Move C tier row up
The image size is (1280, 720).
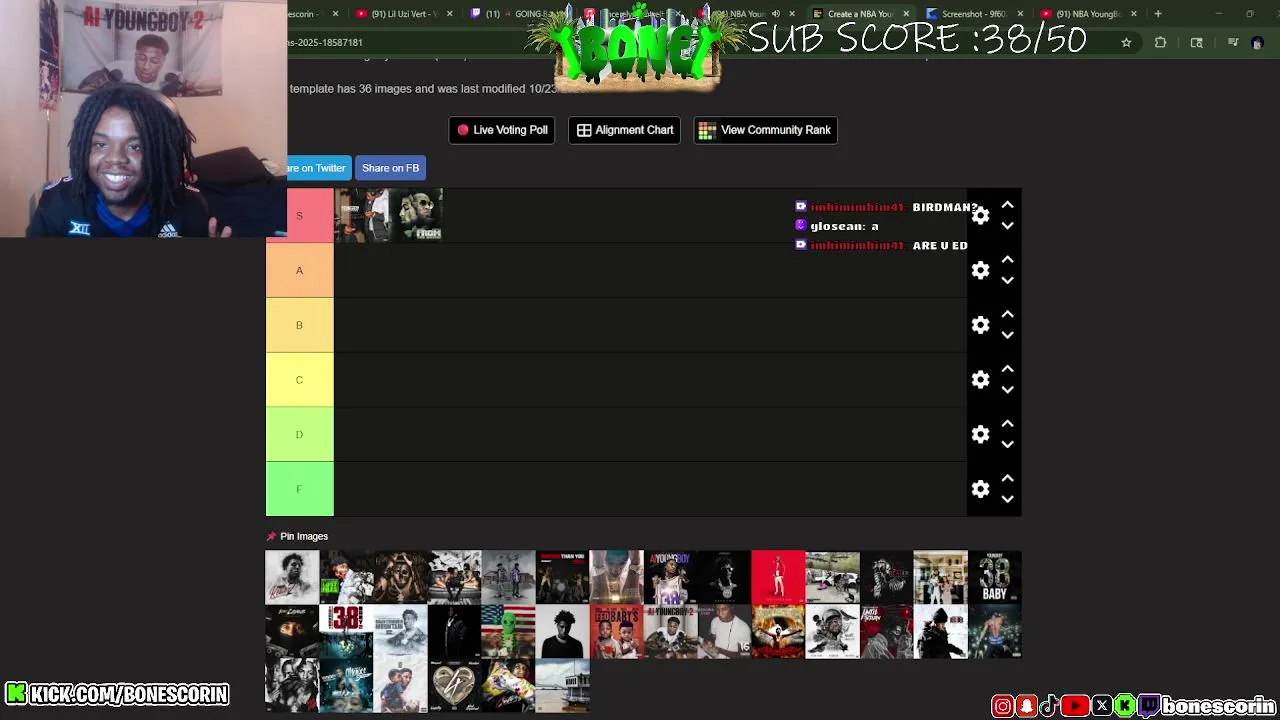(x=1007, y=369)
